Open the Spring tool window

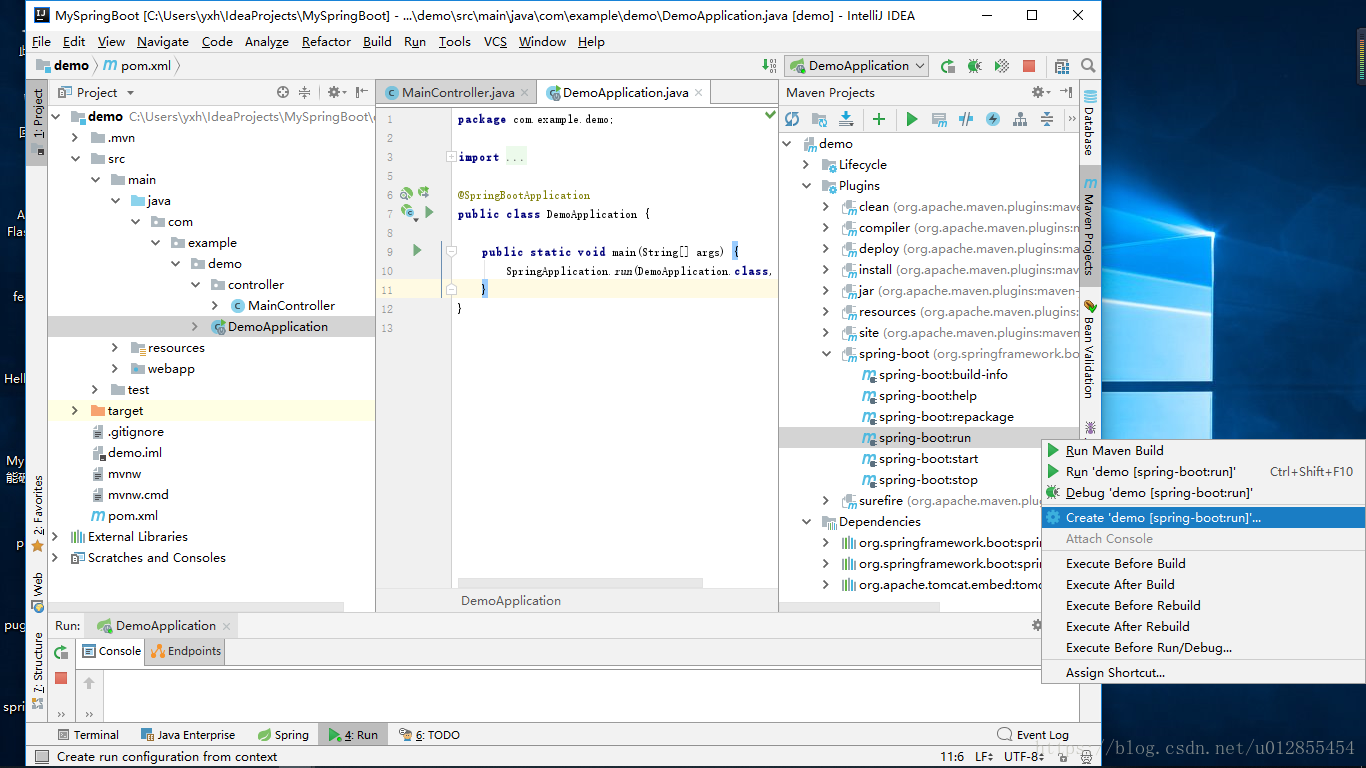pyautogui.click(x=283, y=735)
